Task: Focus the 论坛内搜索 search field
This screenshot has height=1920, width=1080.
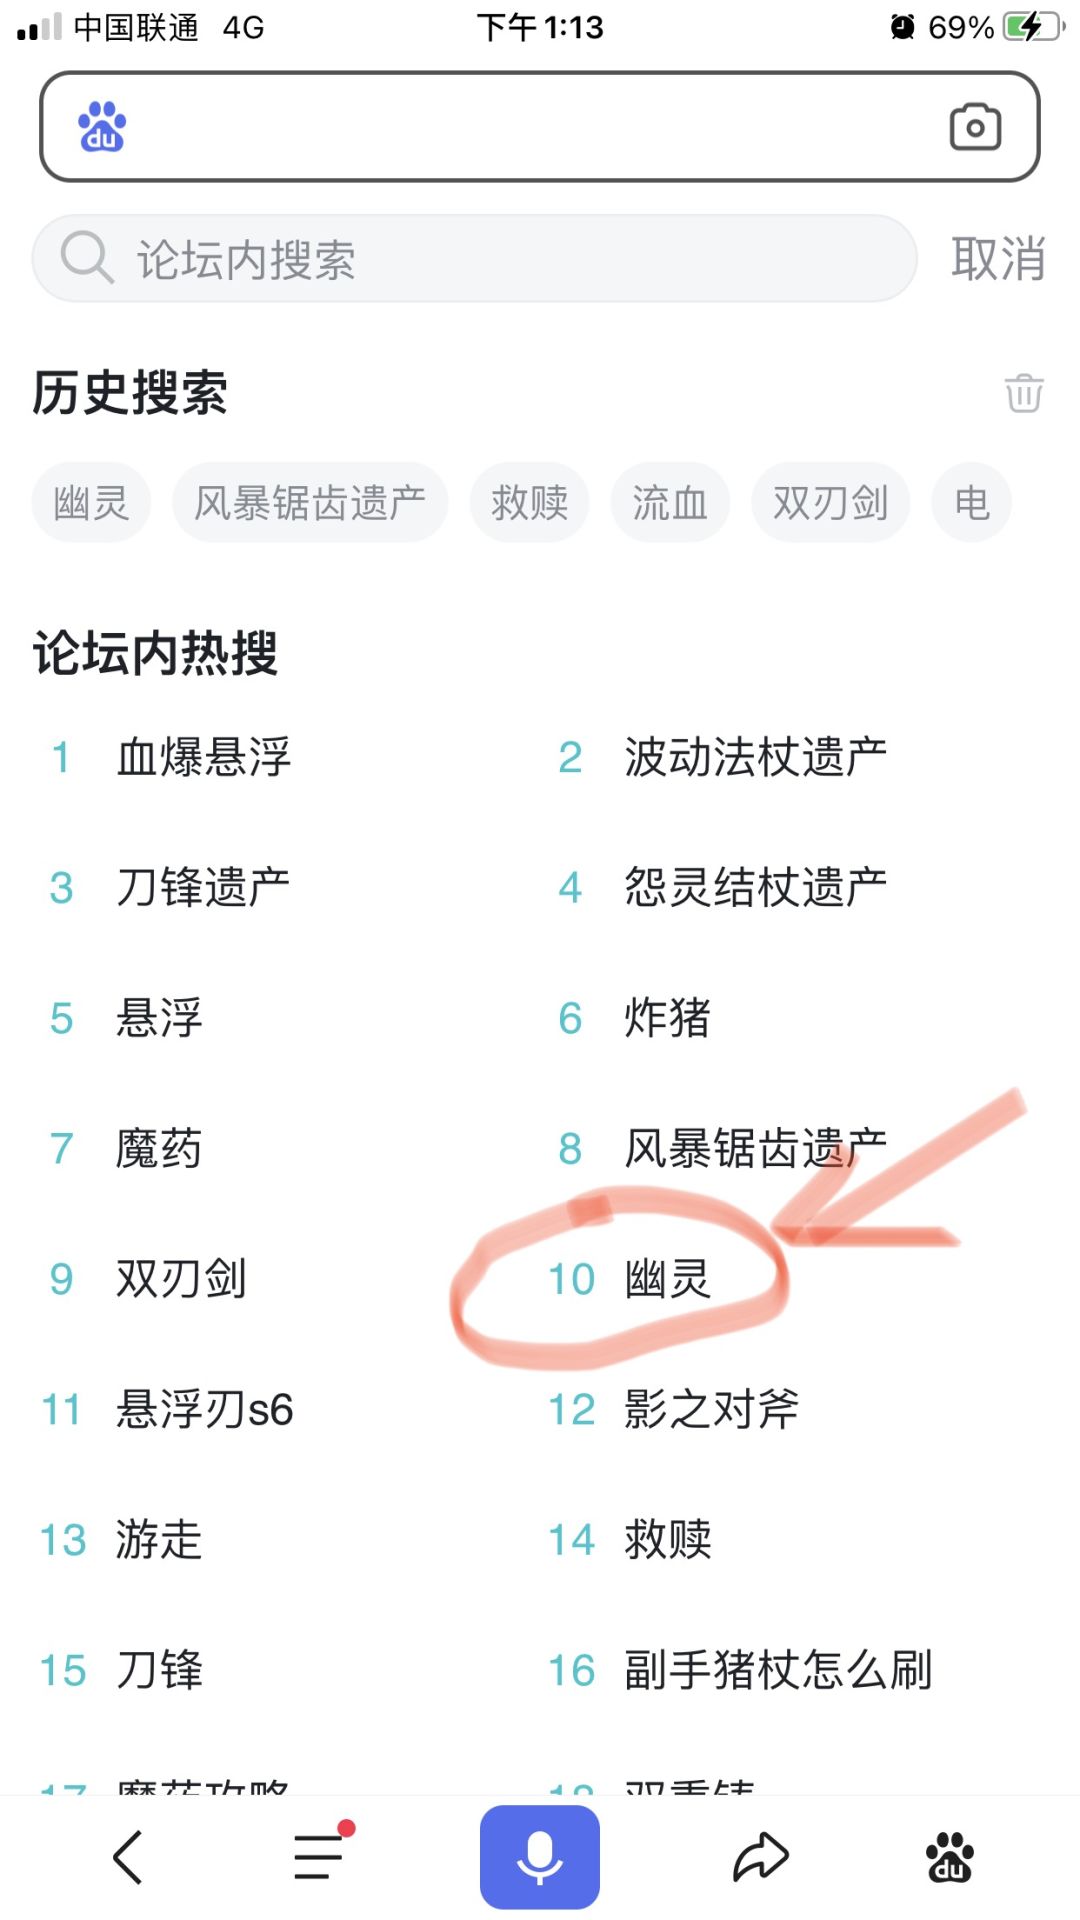Action: coord(500,259)
